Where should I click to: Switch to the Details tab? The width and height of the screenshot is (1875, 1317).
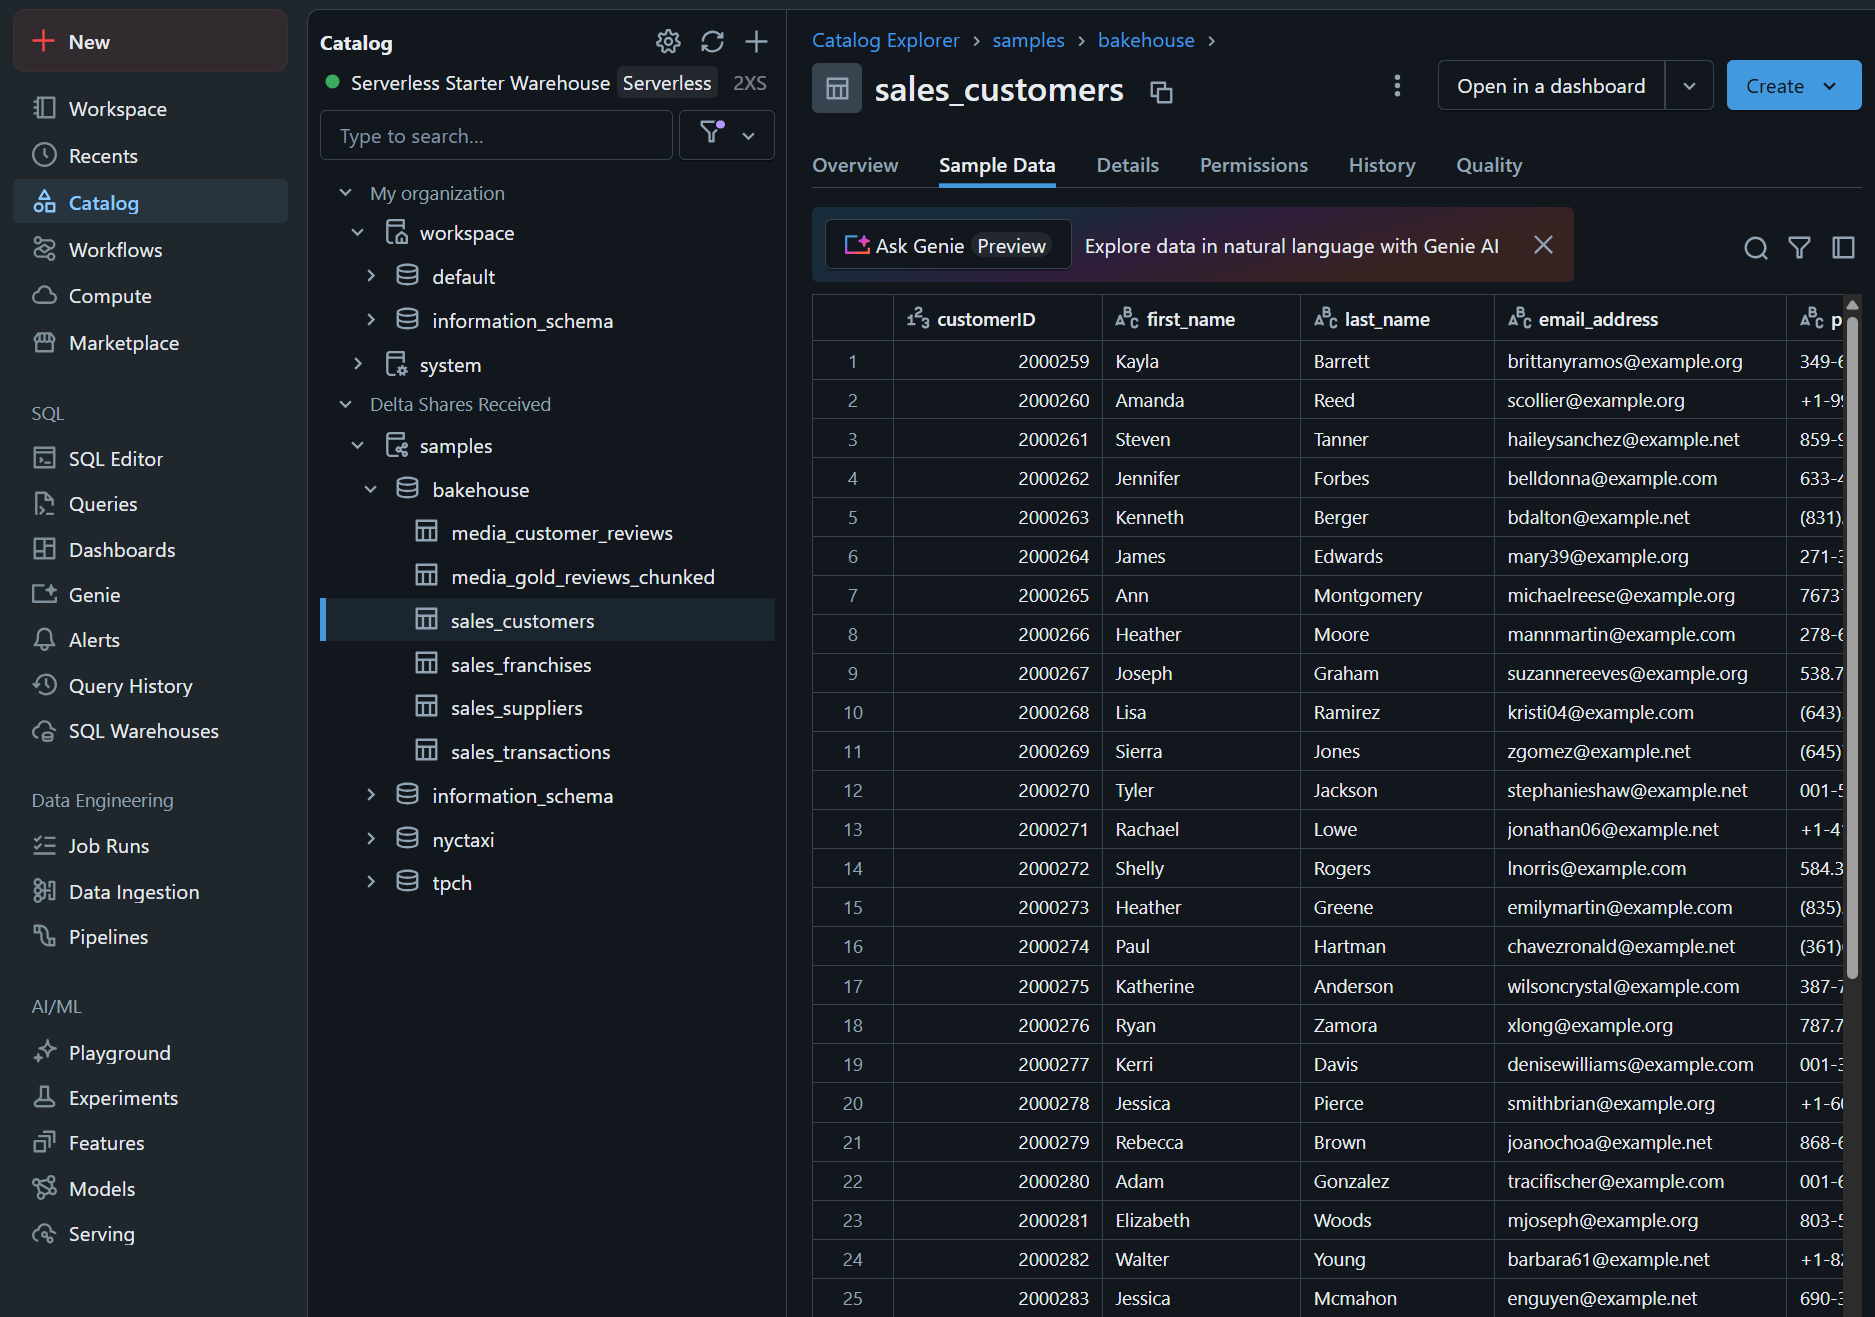[x=1128, y=165]
